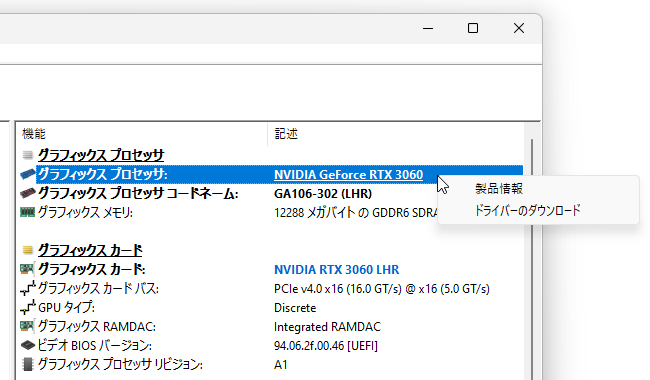The width and height of the screenshot is (650, 380).
Task: Click the bus icon beside グラフィックス カード バス
Action: (x=28, y=288)
